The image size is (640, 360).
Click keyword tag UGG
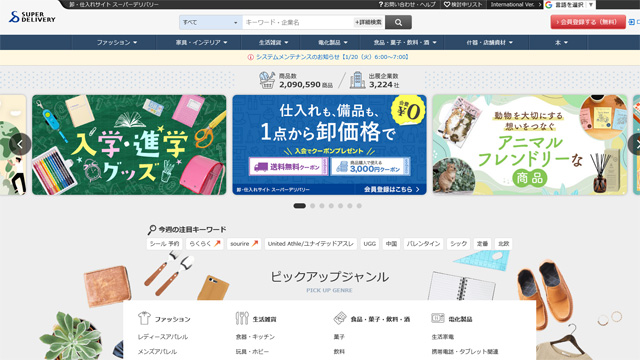click(x=370, y=244)
